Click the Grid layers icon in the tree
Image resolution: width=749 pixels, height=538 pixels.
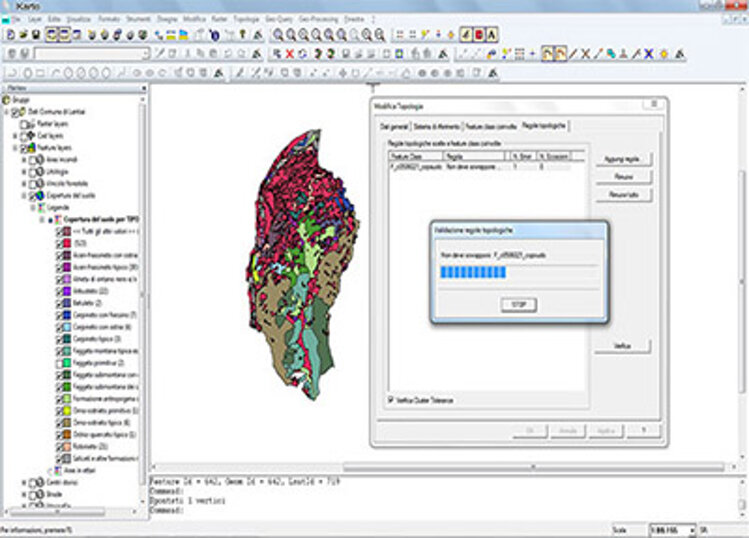(x=30, y=135)
